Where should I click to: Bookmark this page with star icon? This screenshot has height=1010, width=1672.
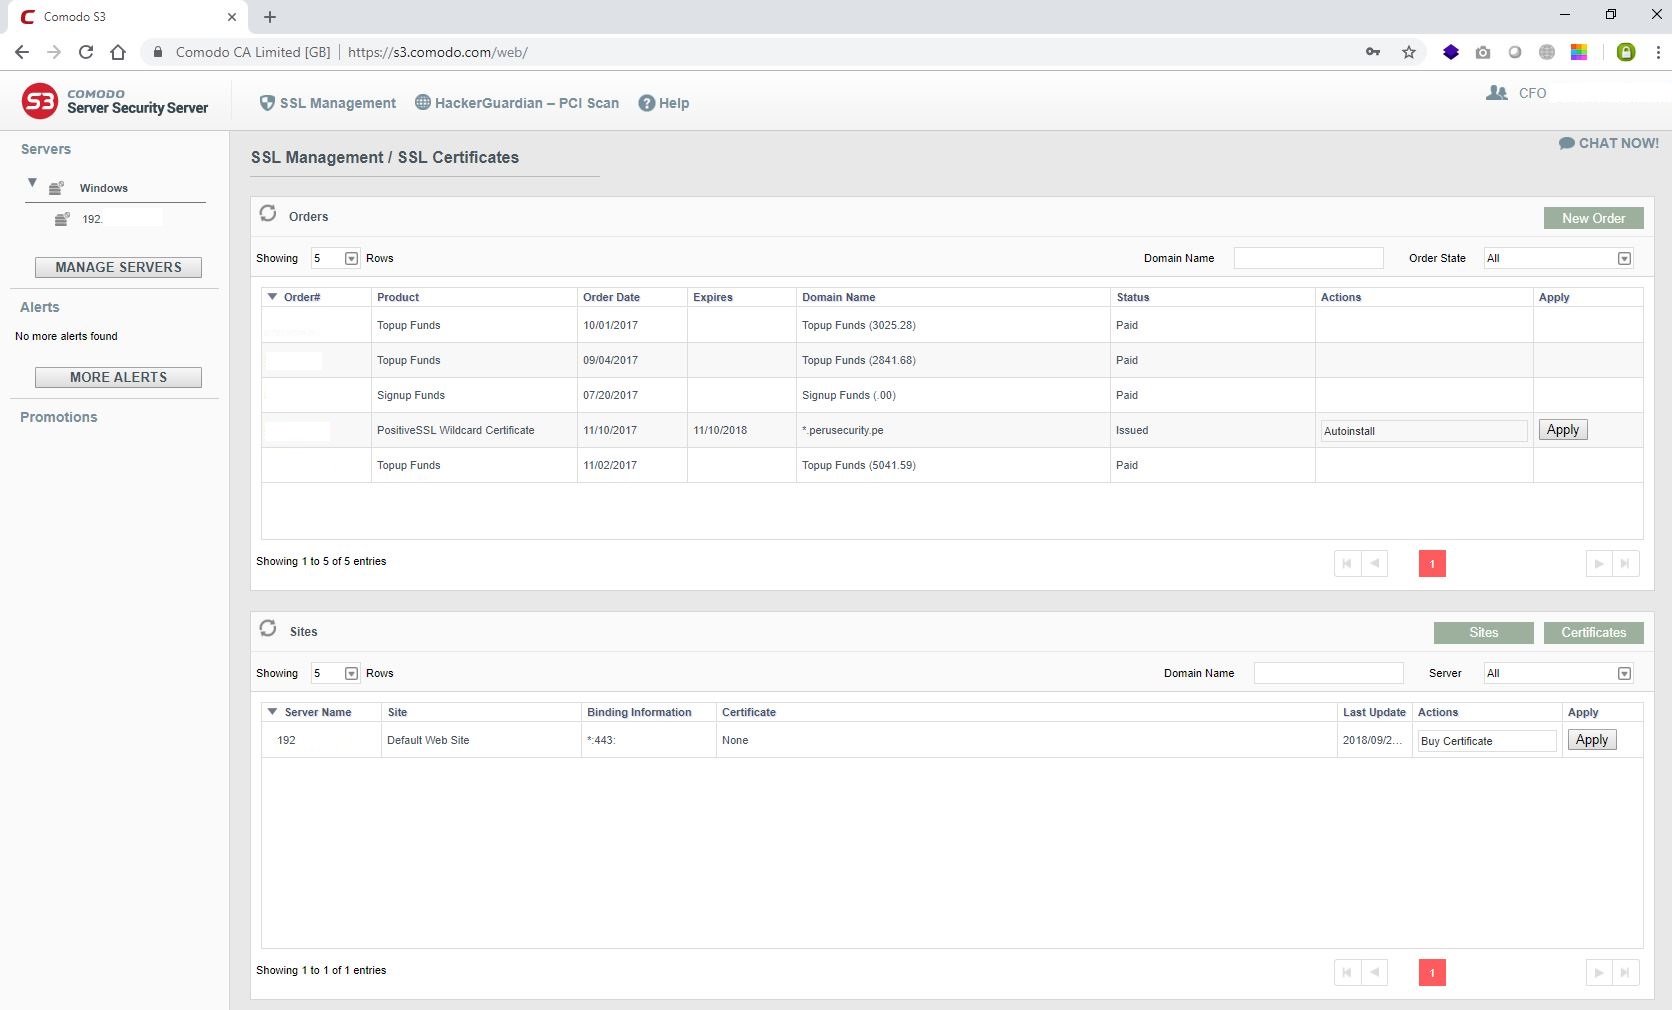[x=1409, y=52]
